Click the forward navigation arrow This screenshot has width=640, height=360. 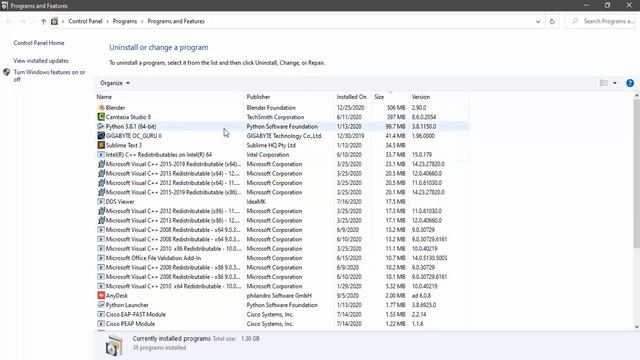pyautogui.click(x=23, y=21)
